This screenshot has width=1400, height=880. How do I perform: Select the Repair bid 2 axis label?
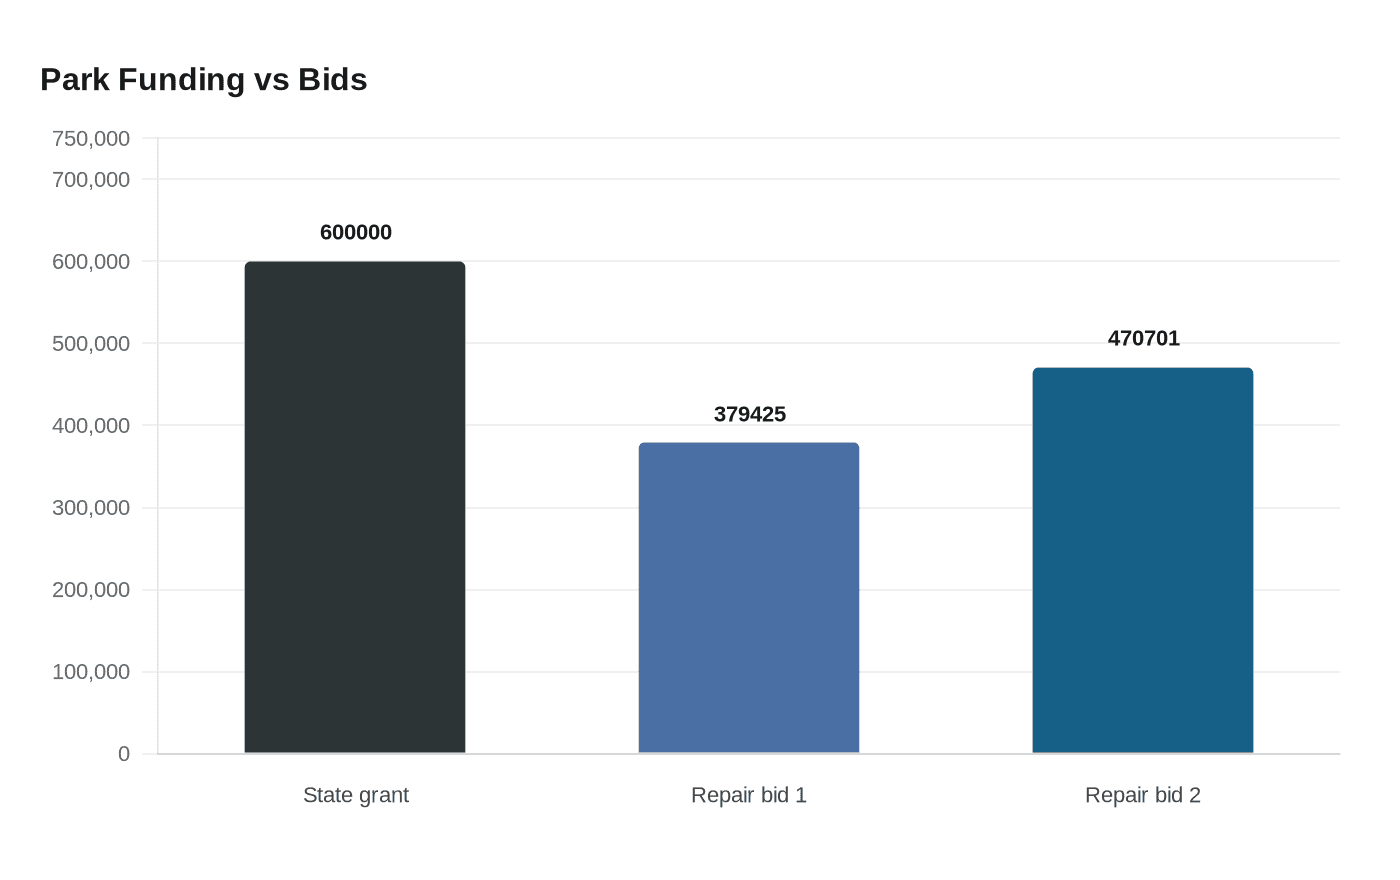pos(1143,796)
